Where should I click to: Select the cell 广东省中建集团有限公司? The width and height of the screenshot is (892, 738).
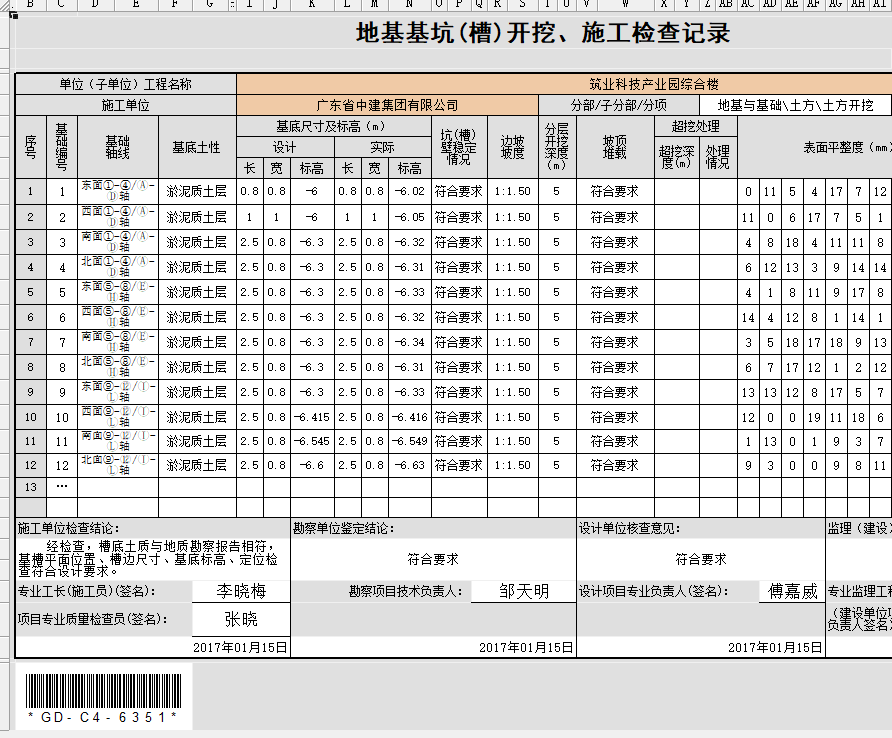point(387,105)
